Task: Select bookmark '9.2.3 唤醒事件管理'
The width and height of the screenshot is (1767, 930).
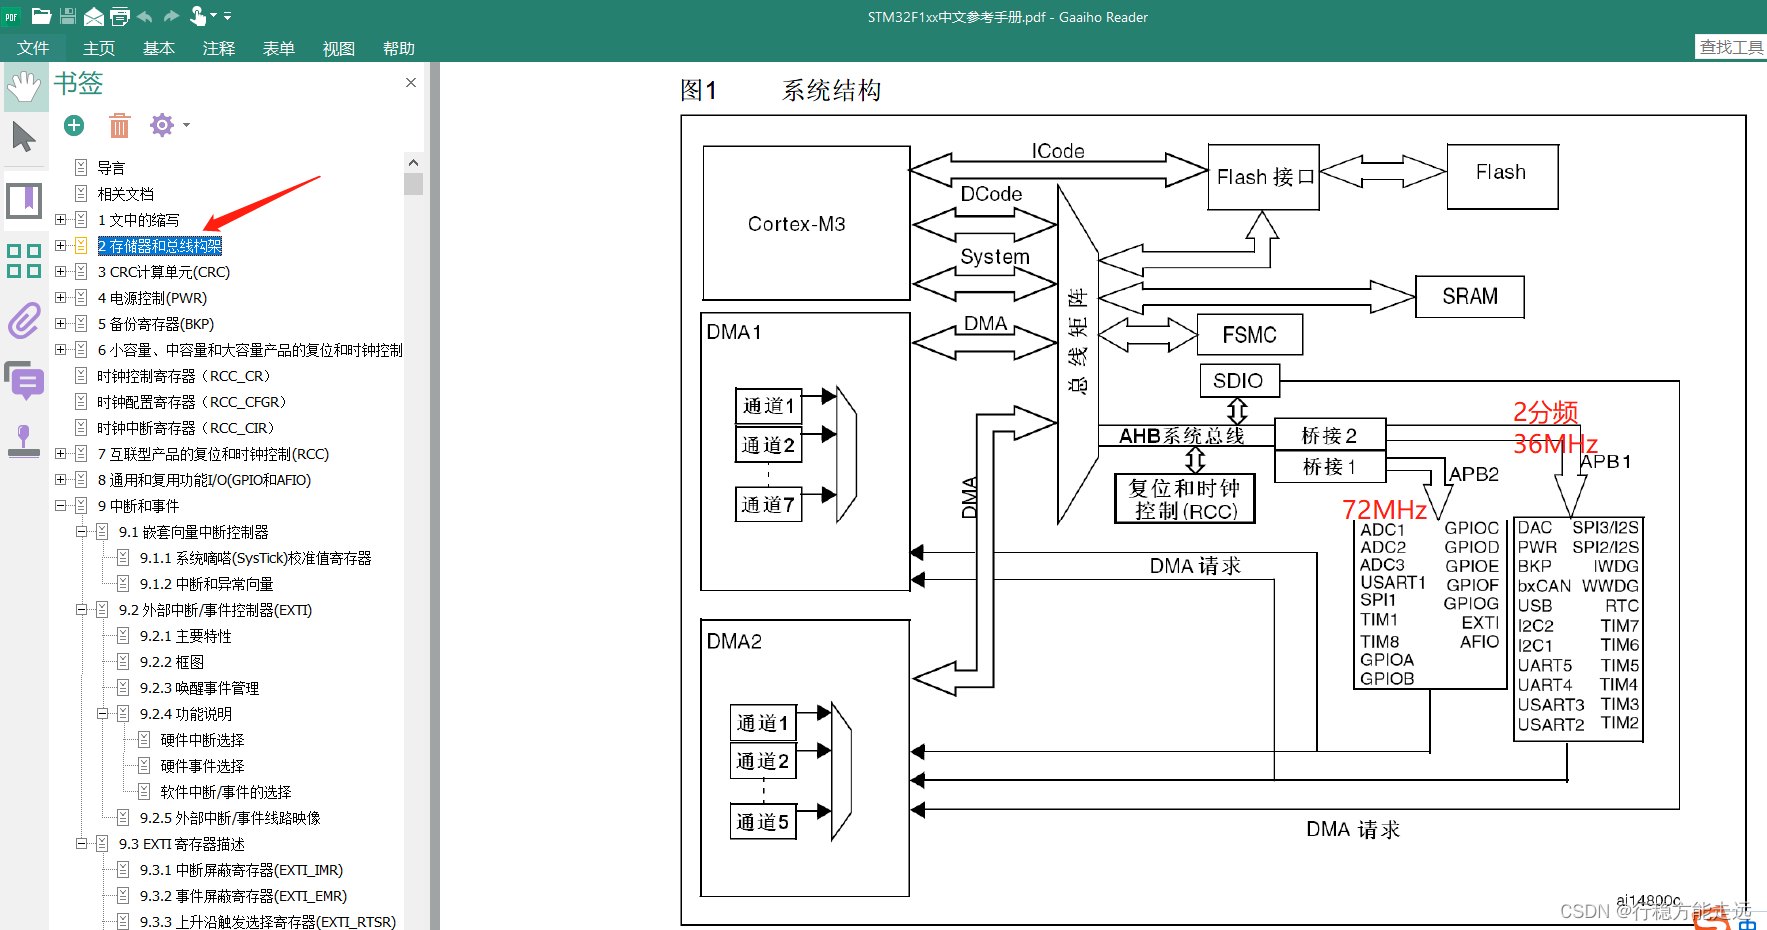Action: tap(199, 688)
